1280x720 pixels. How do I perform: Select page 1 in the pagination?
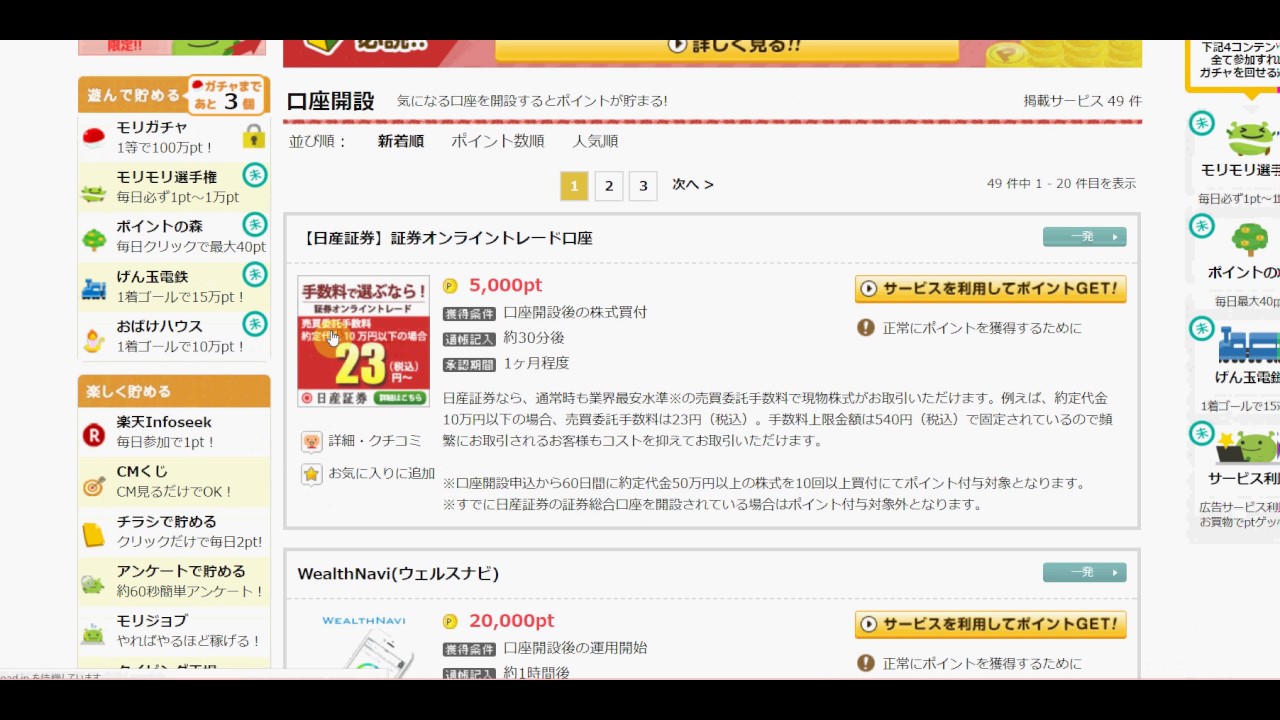point(574,186)
